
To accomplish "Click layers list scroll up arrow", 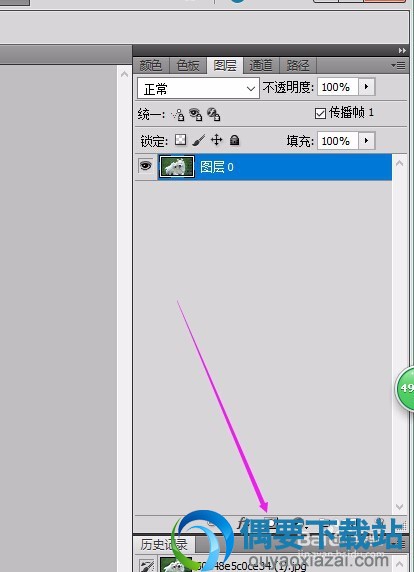I will (x=399, y=163).
